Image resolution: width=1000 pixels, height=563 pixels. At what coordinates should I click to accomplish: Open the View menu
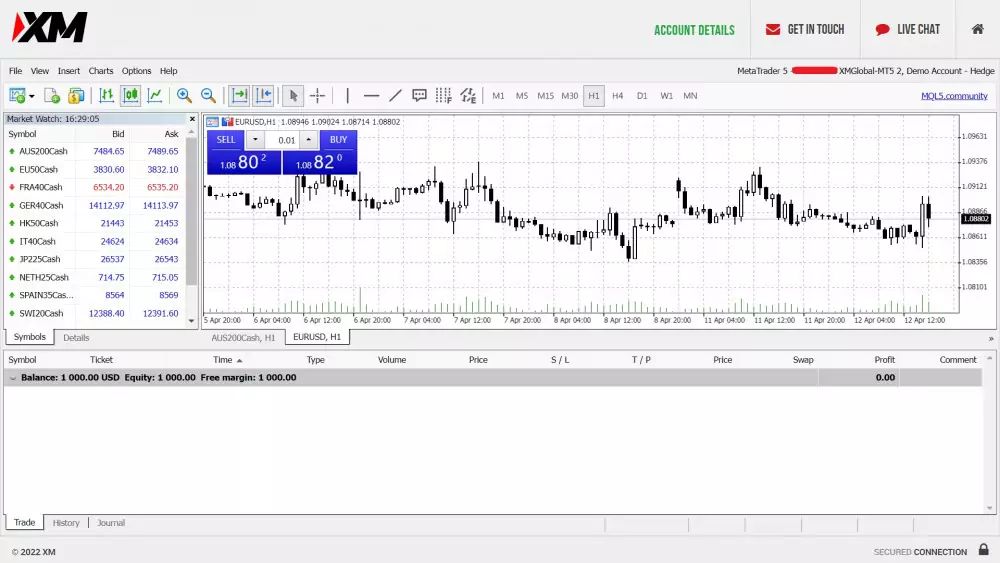[40, 71]
